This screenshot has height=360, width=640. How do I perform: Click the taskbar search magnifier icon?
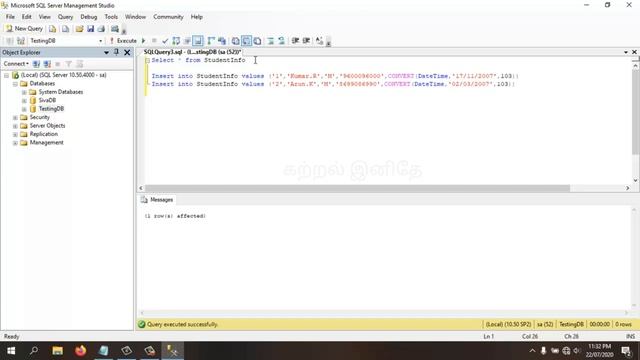pos(34,351)
